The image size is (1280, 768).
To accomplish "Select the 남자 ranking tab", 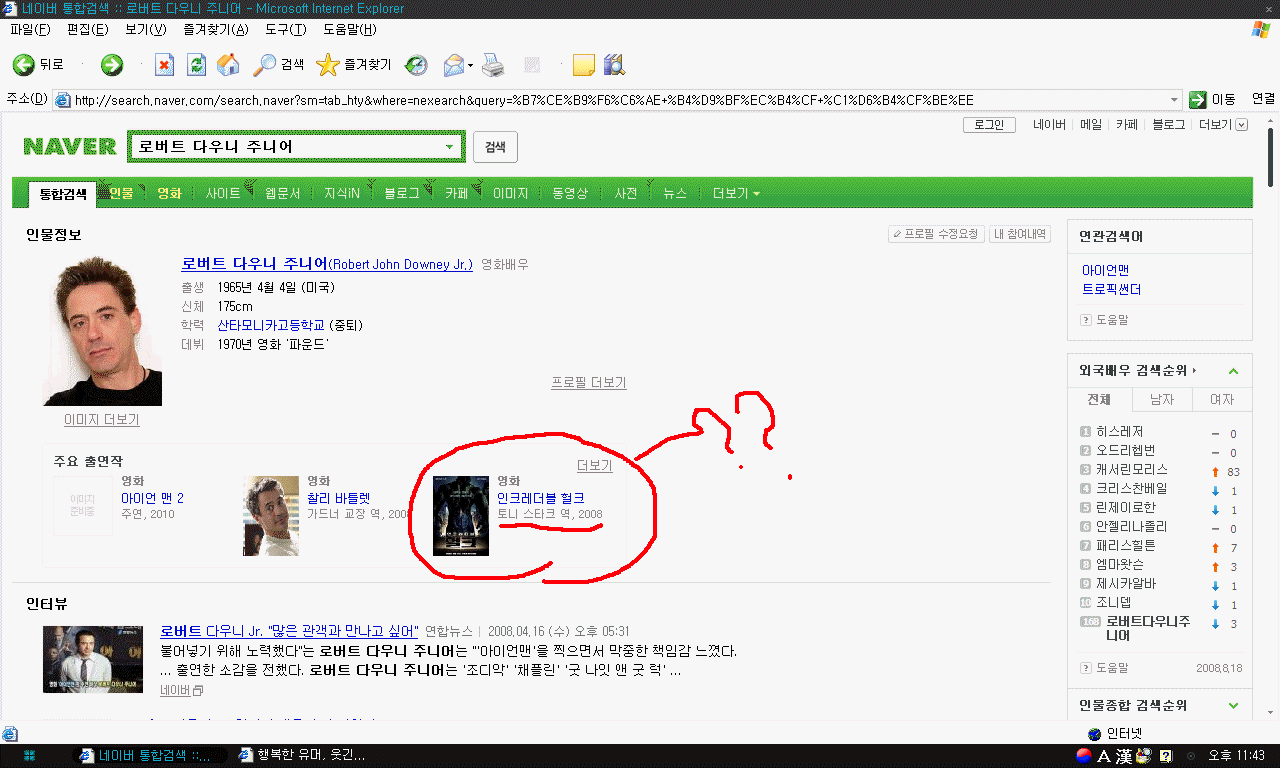I will 1162,400.
